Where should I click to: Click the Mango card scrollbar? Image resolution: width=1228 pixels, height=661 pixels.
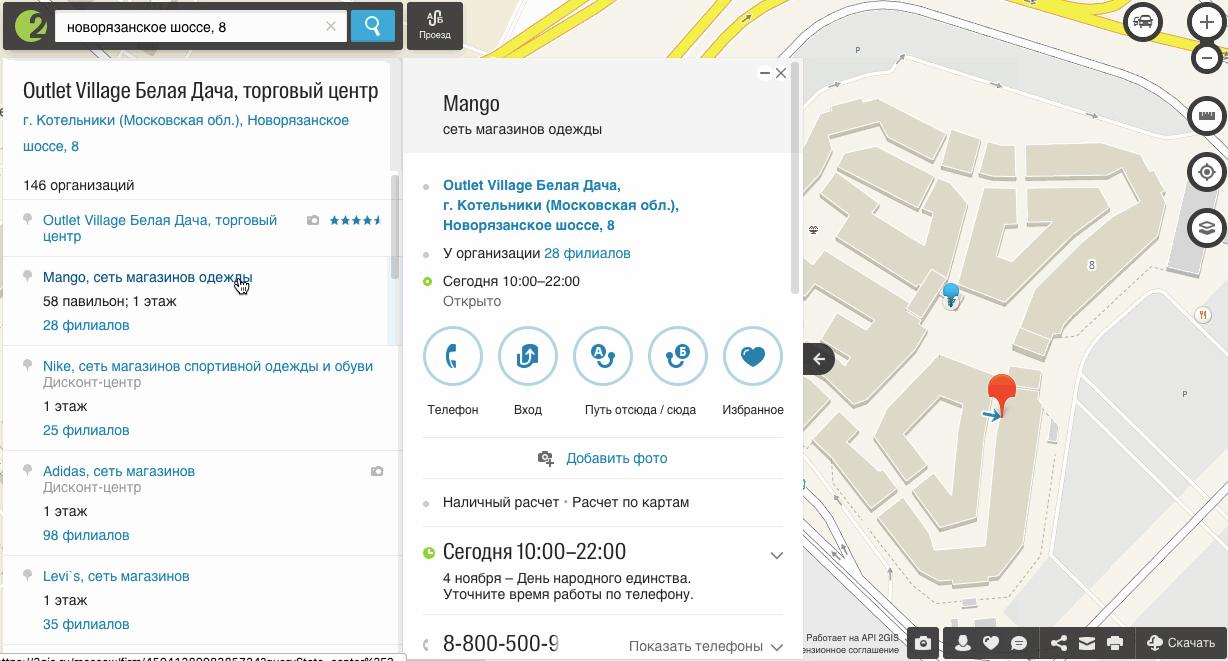pyautogui.click(x=795, y=180)
